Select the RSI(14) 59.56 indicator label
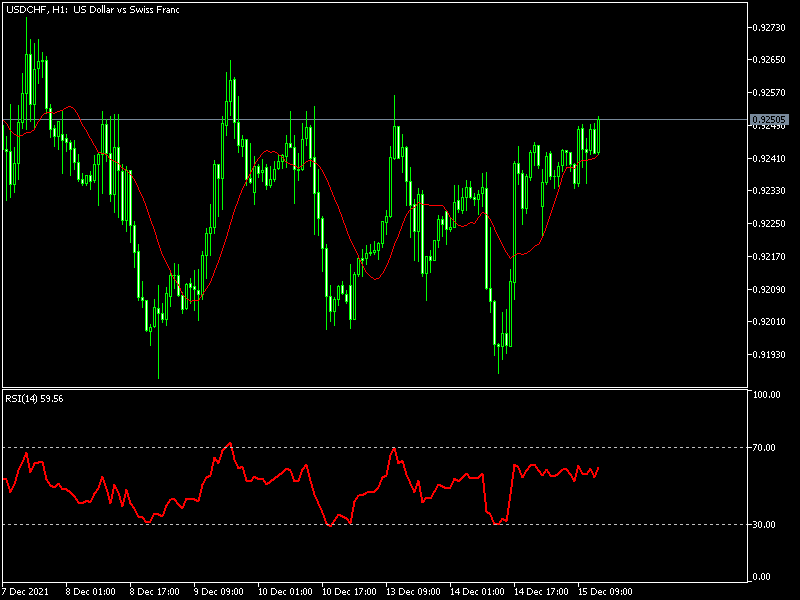 click(x=34, y=398)
